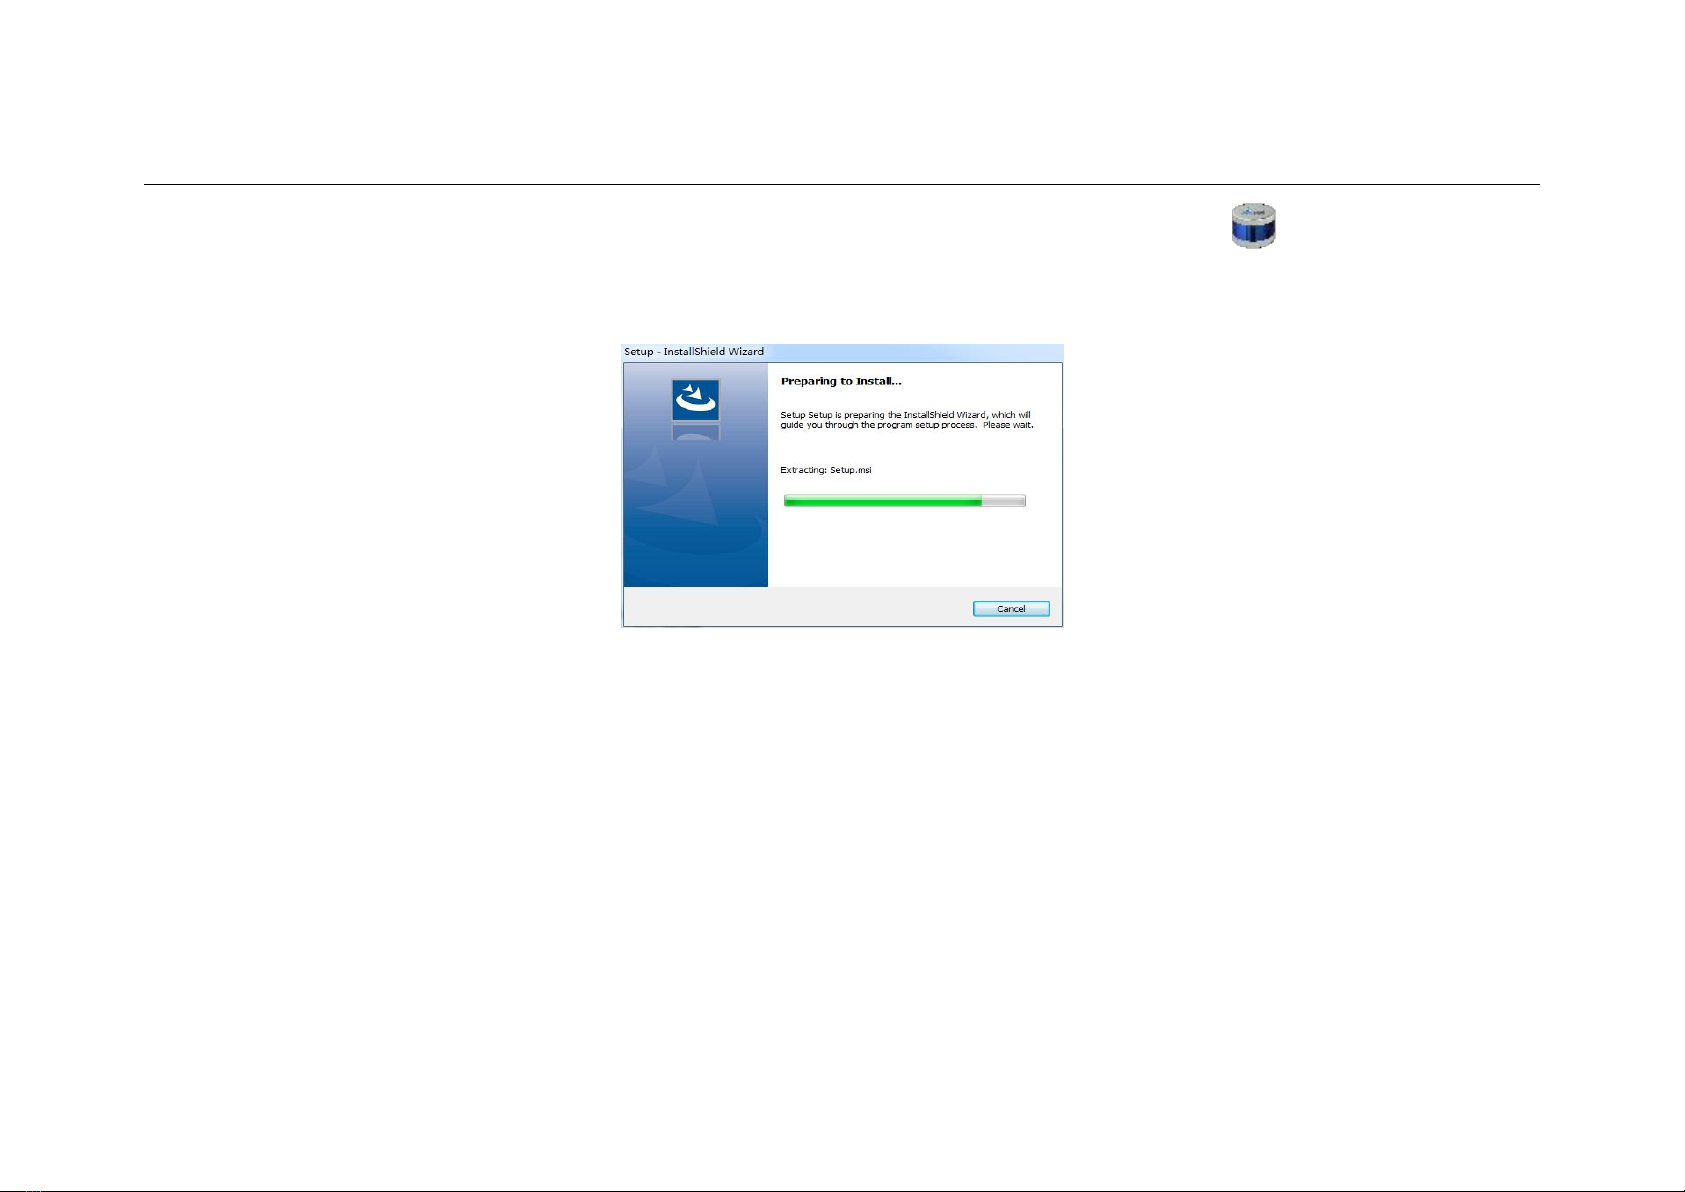Click the "Extracting: Setup.msi" status text
The height and width of the screenshot is (1192, 1685).
[x=826, y=470]
